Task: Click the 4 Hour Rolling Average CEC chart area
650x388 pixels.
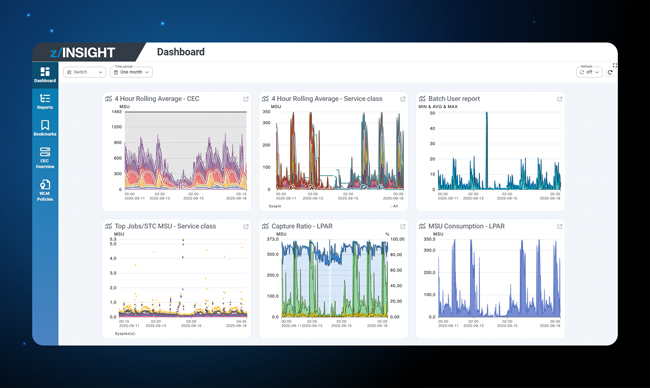Action: click(186, 151)
